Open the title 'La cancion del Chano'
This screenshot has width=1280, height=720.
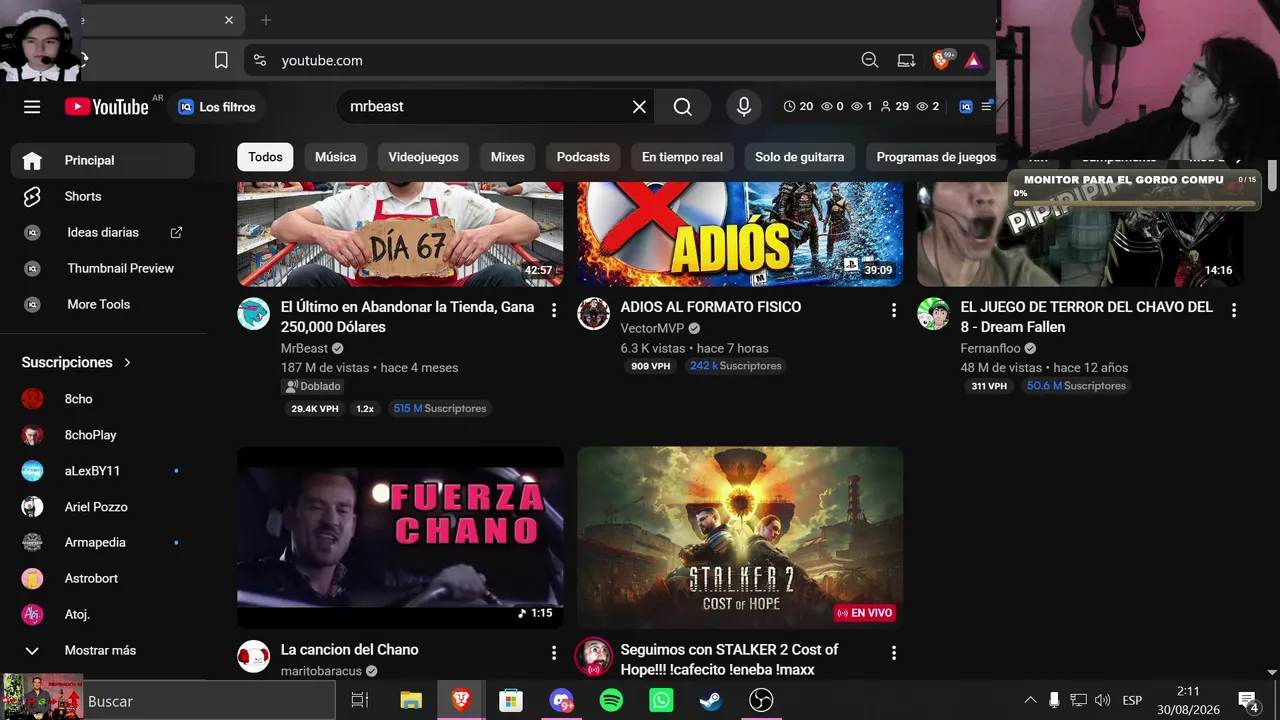click(349, 650)
